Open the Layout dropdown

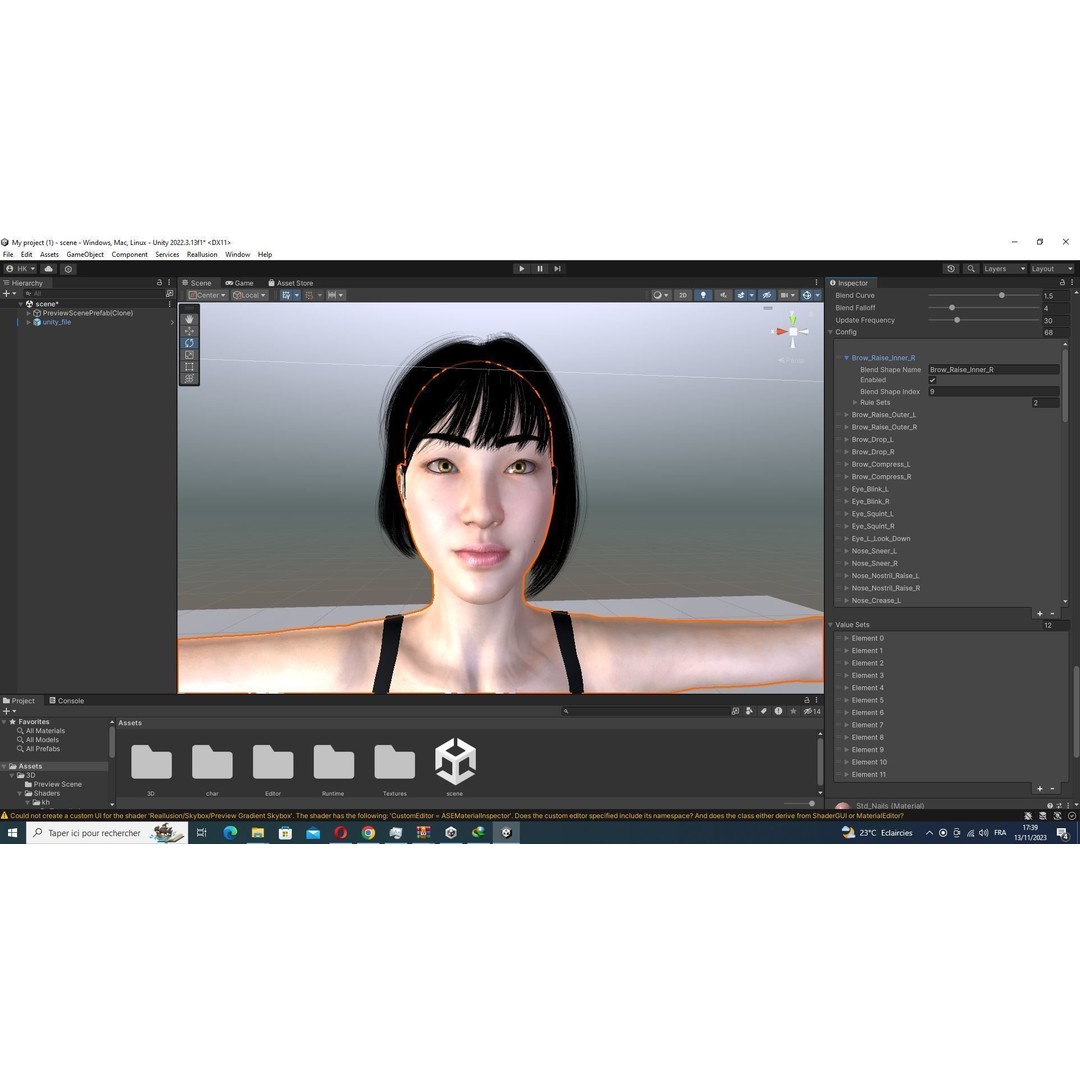point(1052,269)
